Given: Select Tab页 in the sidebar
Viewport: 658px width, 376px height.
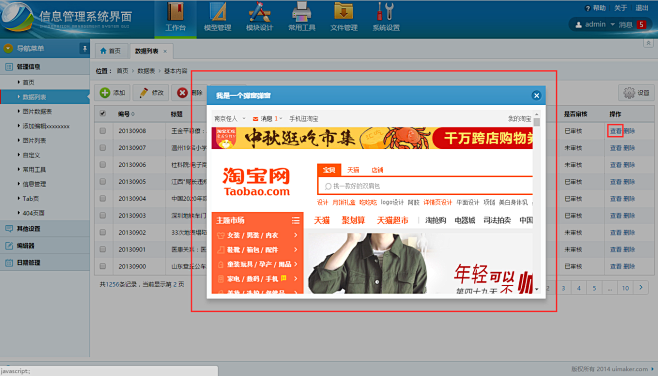Looking at the screenshot, I should click(x=31, y=198).
